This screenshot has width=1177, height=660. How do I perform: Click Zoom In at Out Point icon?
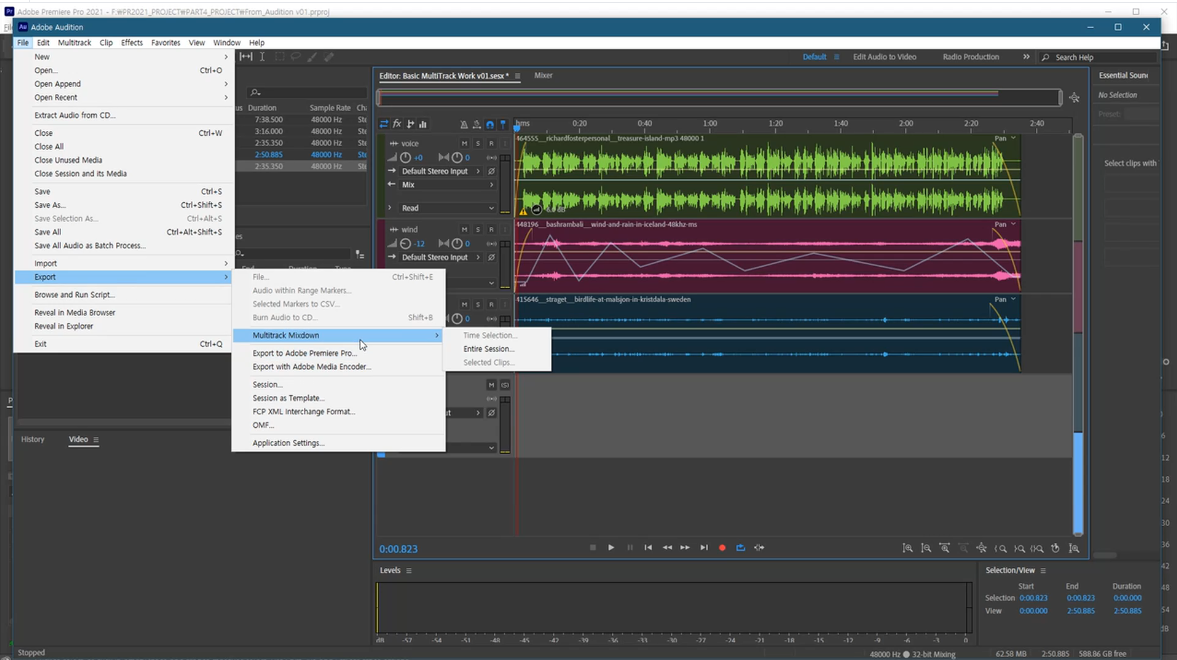pos(1019,548)
